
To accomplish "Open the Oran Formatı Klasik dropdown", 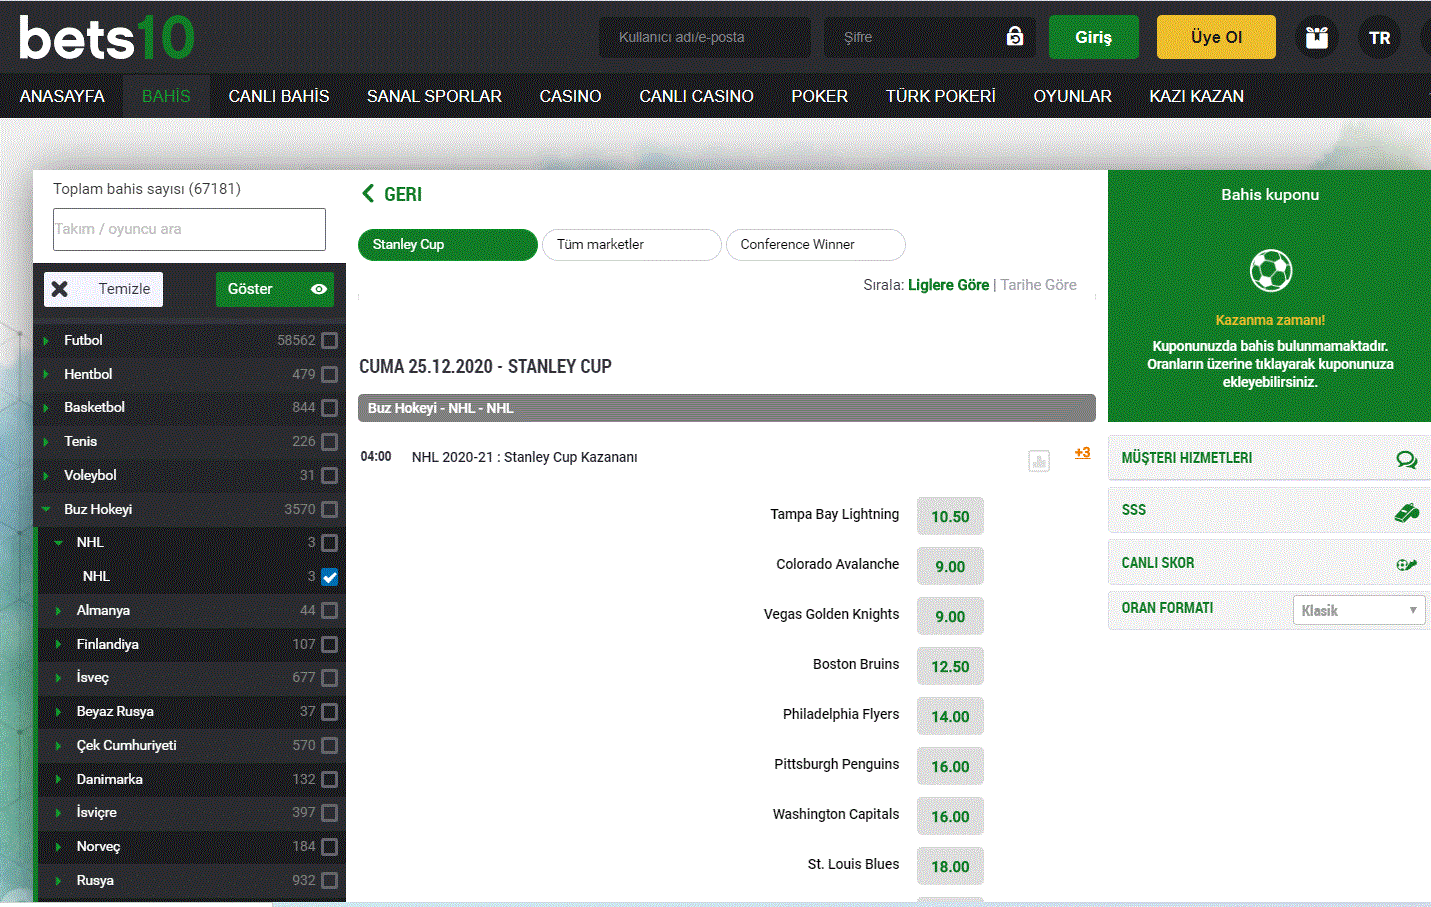I will [x=1359, y=610].
